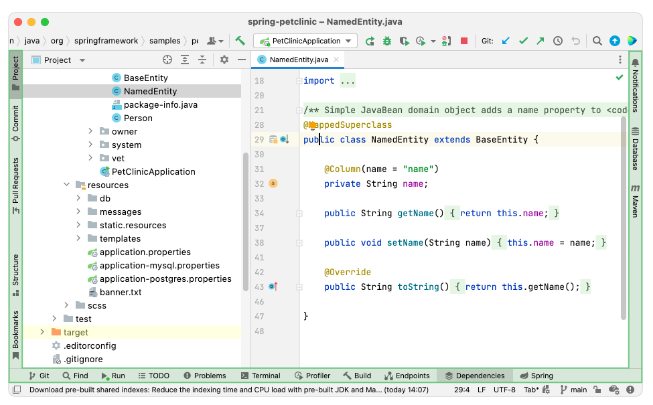Expand the system folder
The image size is (653, 405).
pos(90,145)
